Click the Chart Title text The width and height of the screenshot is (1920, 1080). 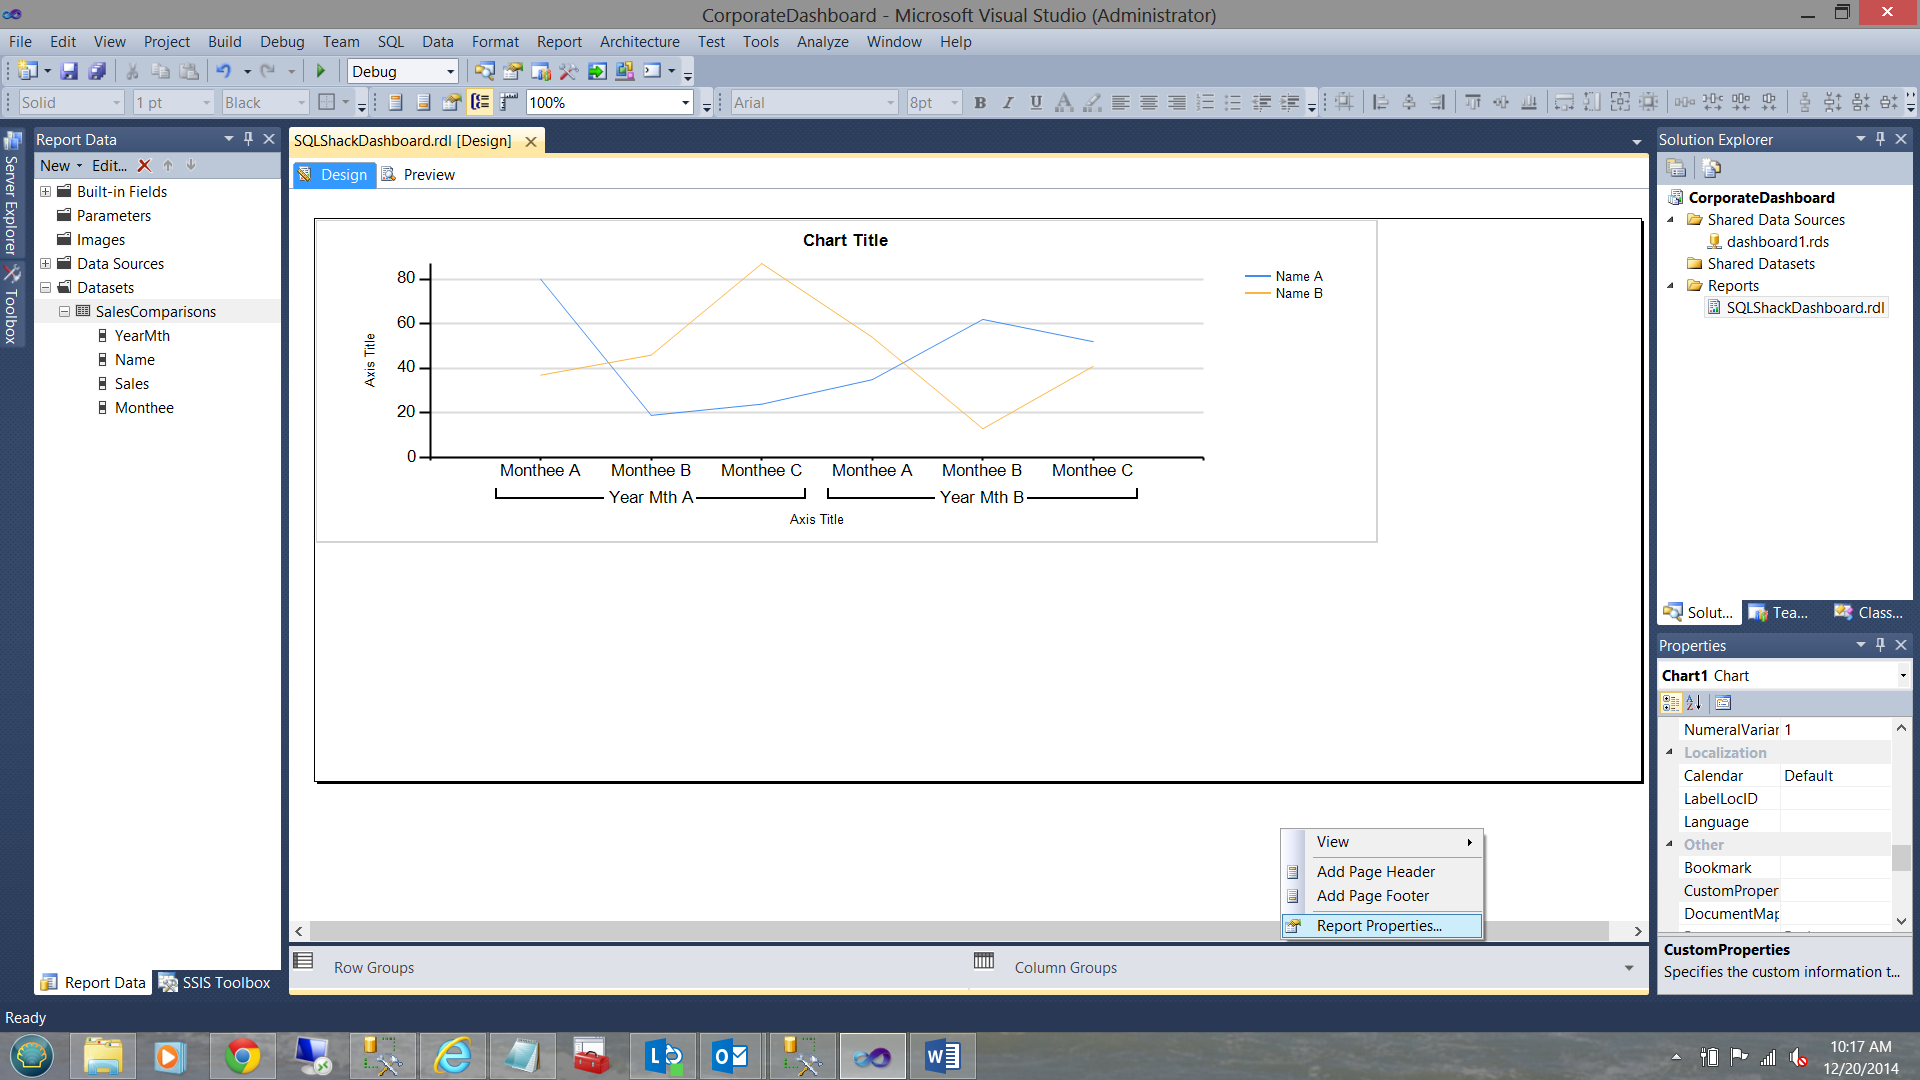[845, 241]
